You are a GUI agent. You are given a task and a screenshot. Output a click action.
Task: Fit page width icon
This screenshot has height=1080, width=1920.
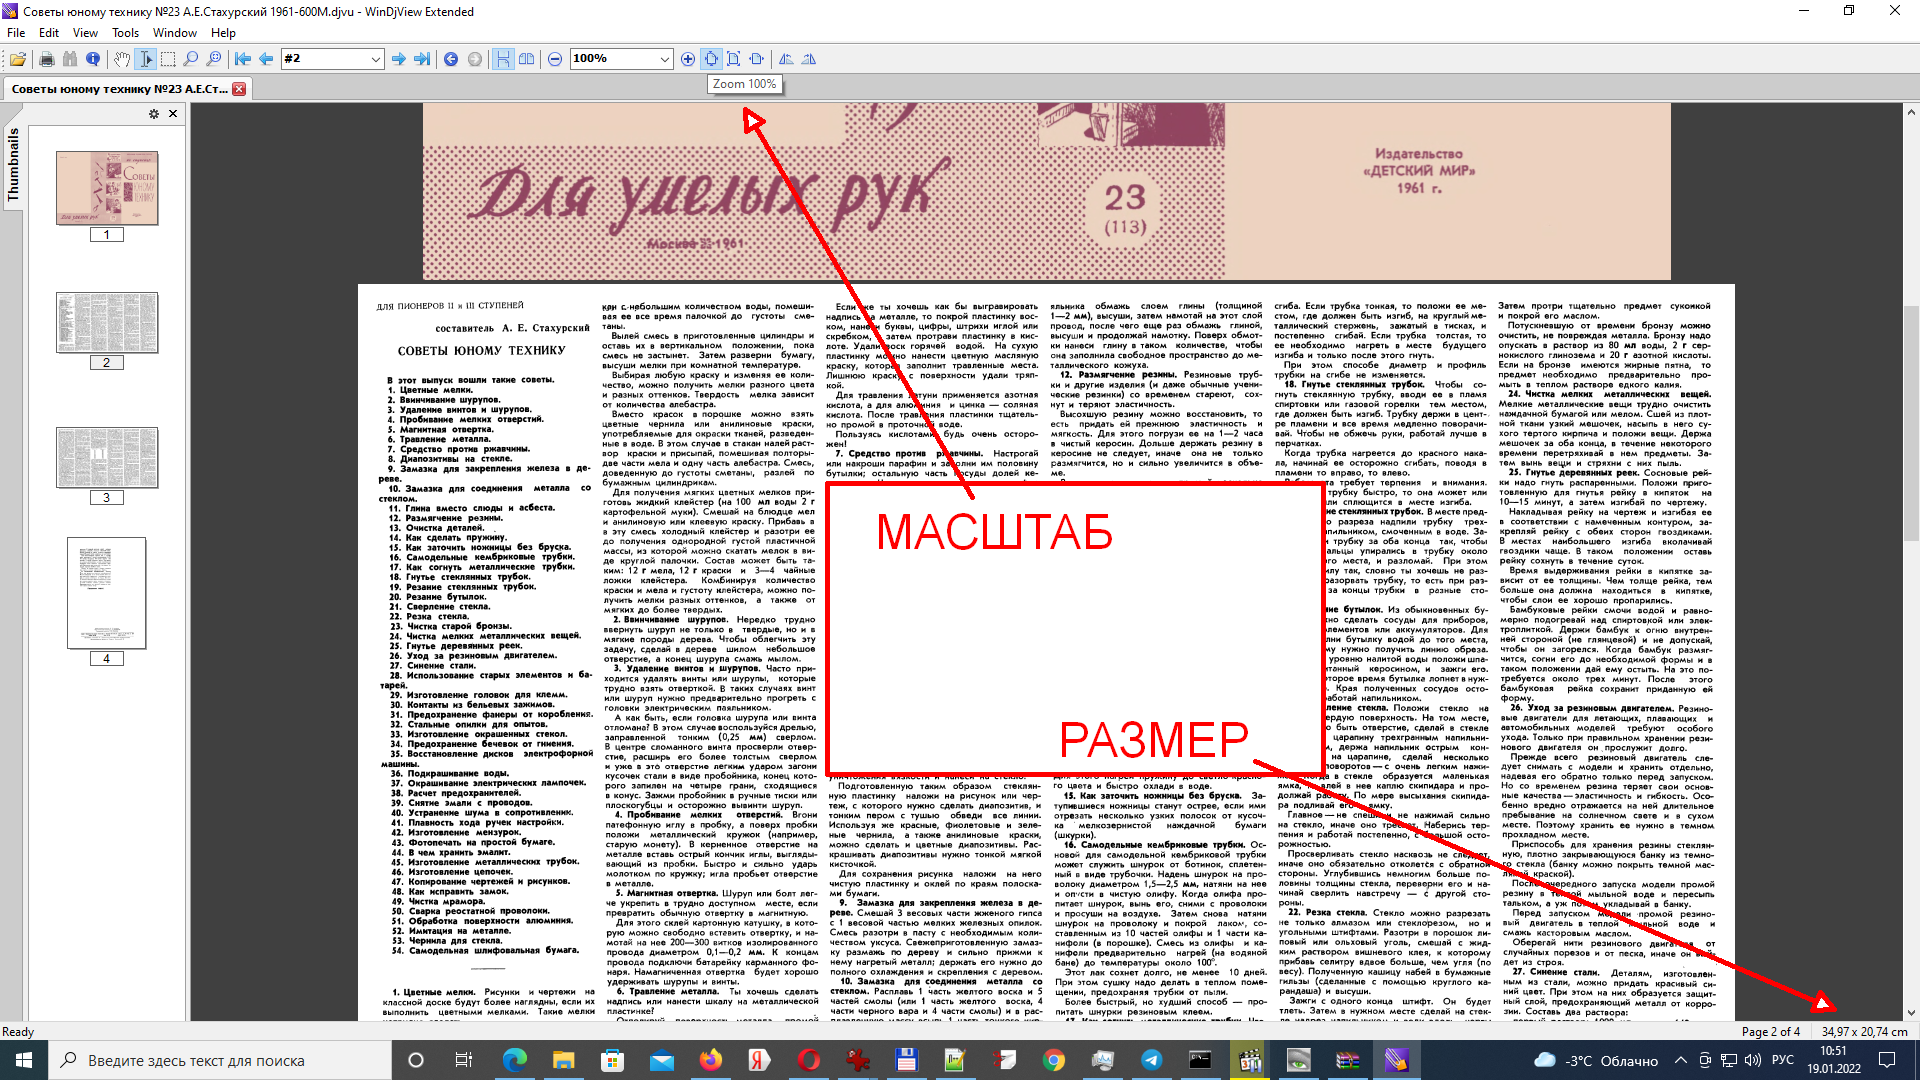pos(757,59)
